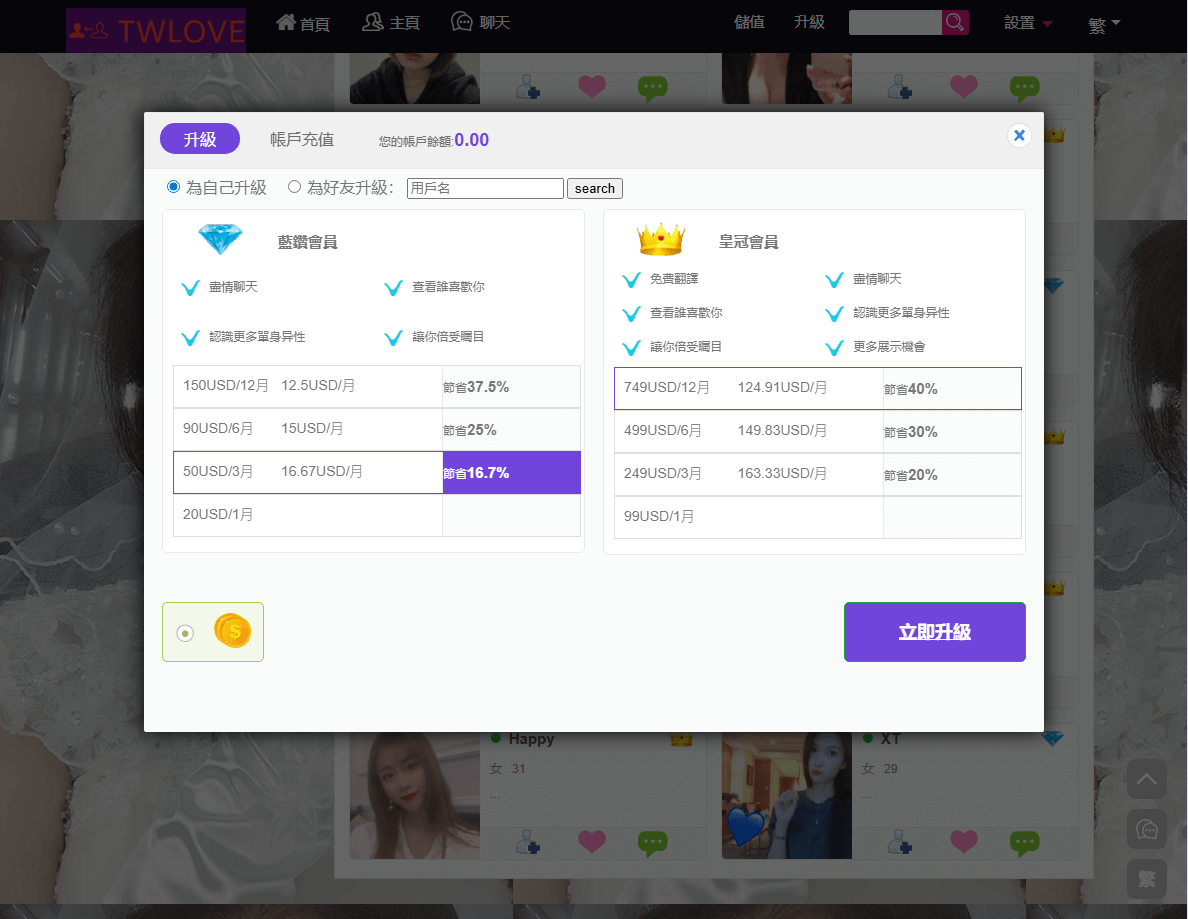Click chat icon on top left card
Viewport: 1188px width, 919px height.
click(652, 88)
